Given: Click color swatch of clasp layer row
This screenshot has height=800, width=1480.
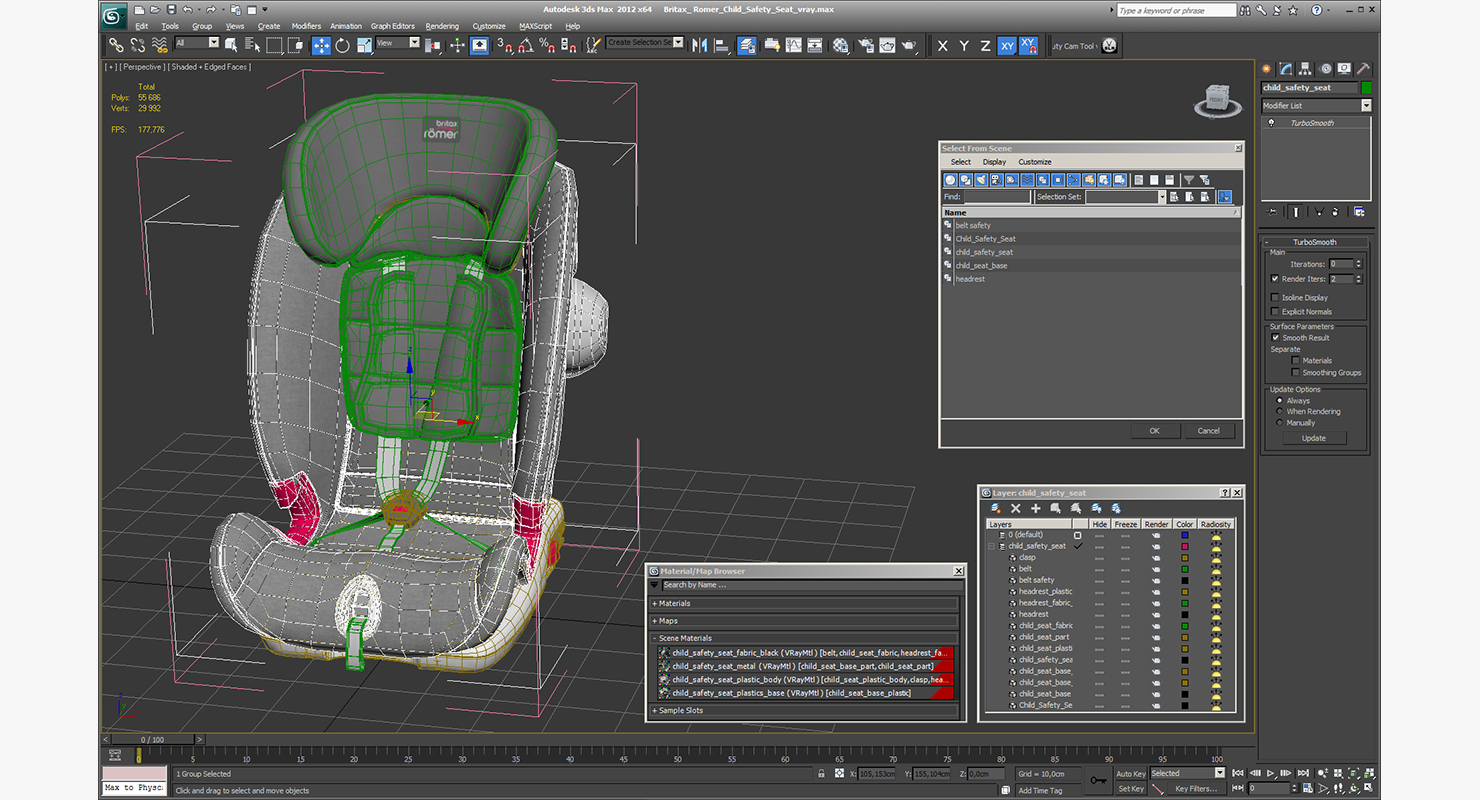Looking at the screenshot, I should pos(1184,557).
